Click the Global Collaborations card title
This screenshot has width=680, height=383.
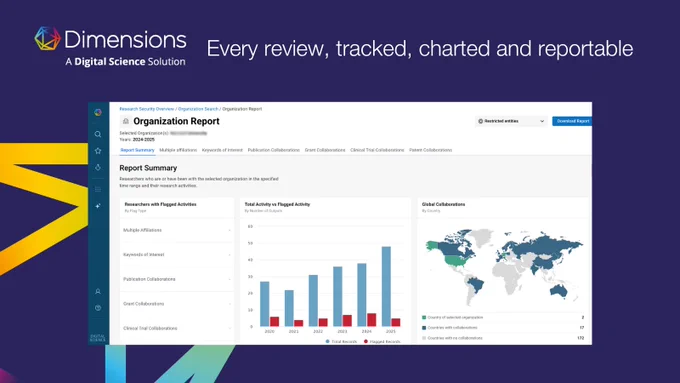tap(444, 204)
